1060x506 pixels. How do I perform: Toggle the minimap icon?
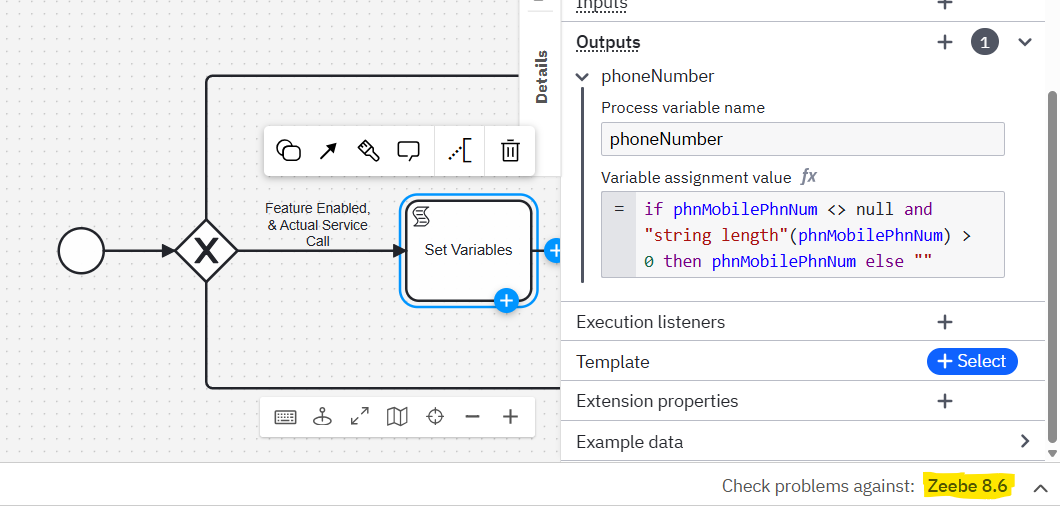397,417
